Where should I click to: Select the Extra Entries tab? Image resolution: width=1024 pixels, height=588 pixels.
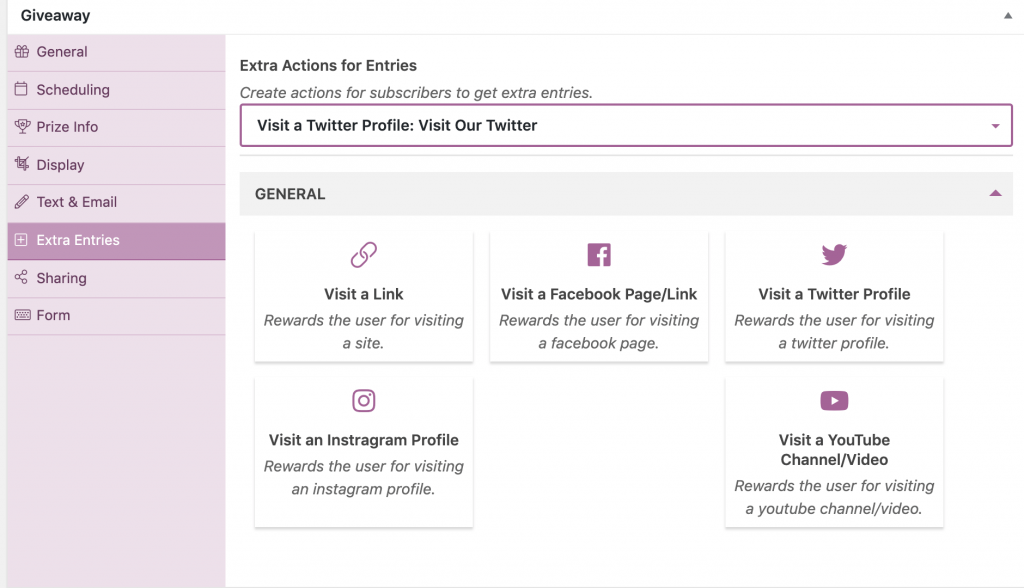coord(116,240)
